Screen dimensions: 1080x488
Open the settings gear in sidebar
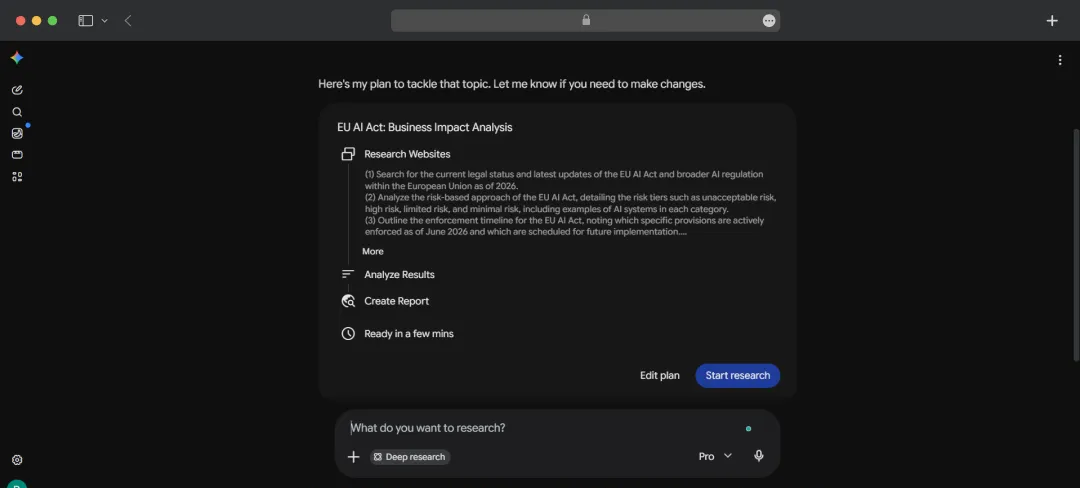point(17,460)
